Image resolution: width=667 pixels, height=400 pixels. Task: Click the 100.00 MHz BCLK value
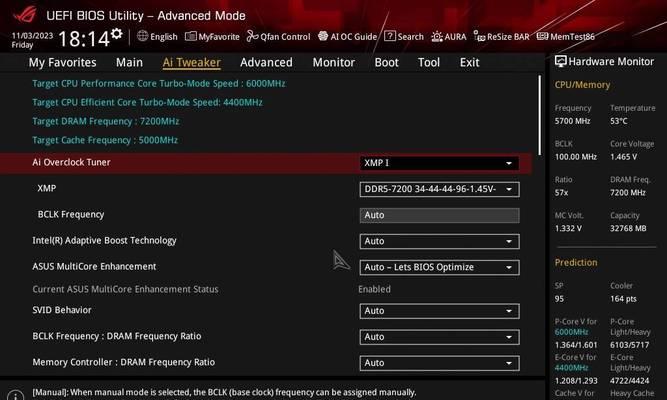pos(576,157)
